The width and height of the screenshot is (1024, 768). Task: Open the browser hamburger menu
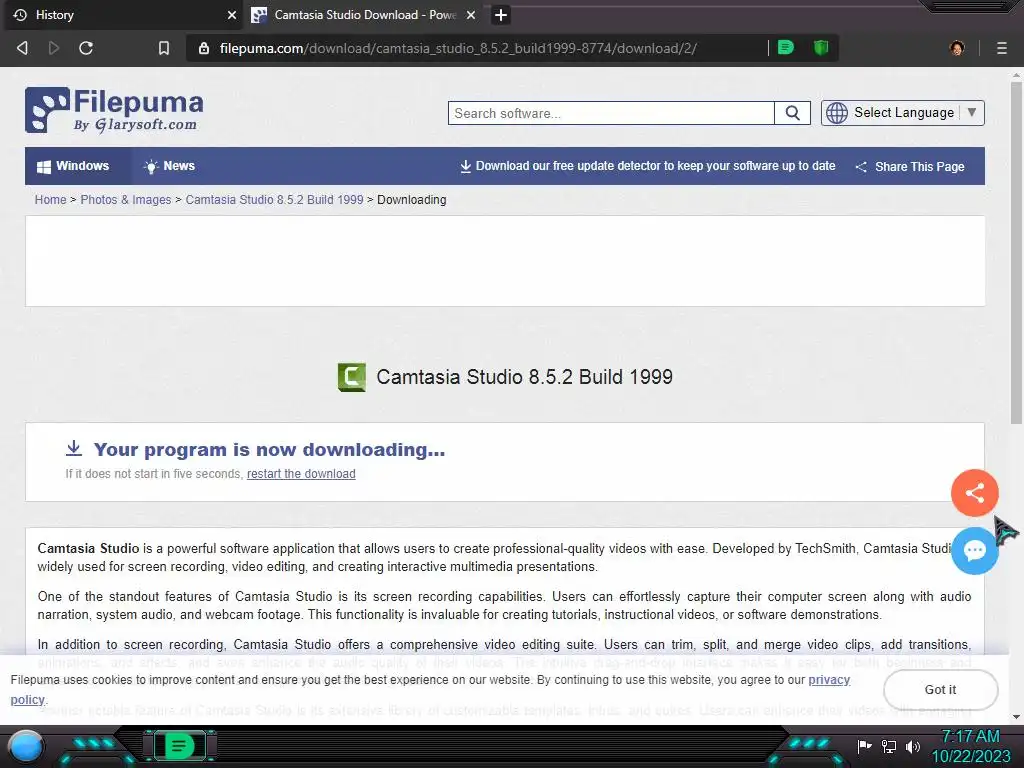pos(1002,48)
